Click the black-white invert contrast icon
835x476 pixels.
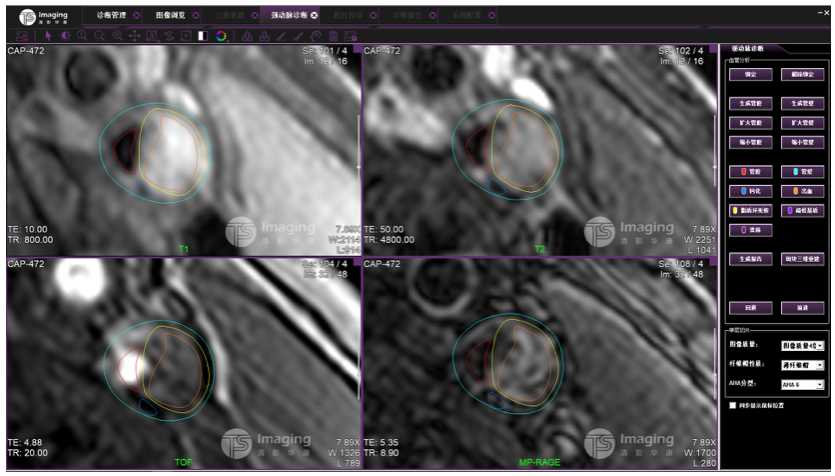(x=202, y=36)
